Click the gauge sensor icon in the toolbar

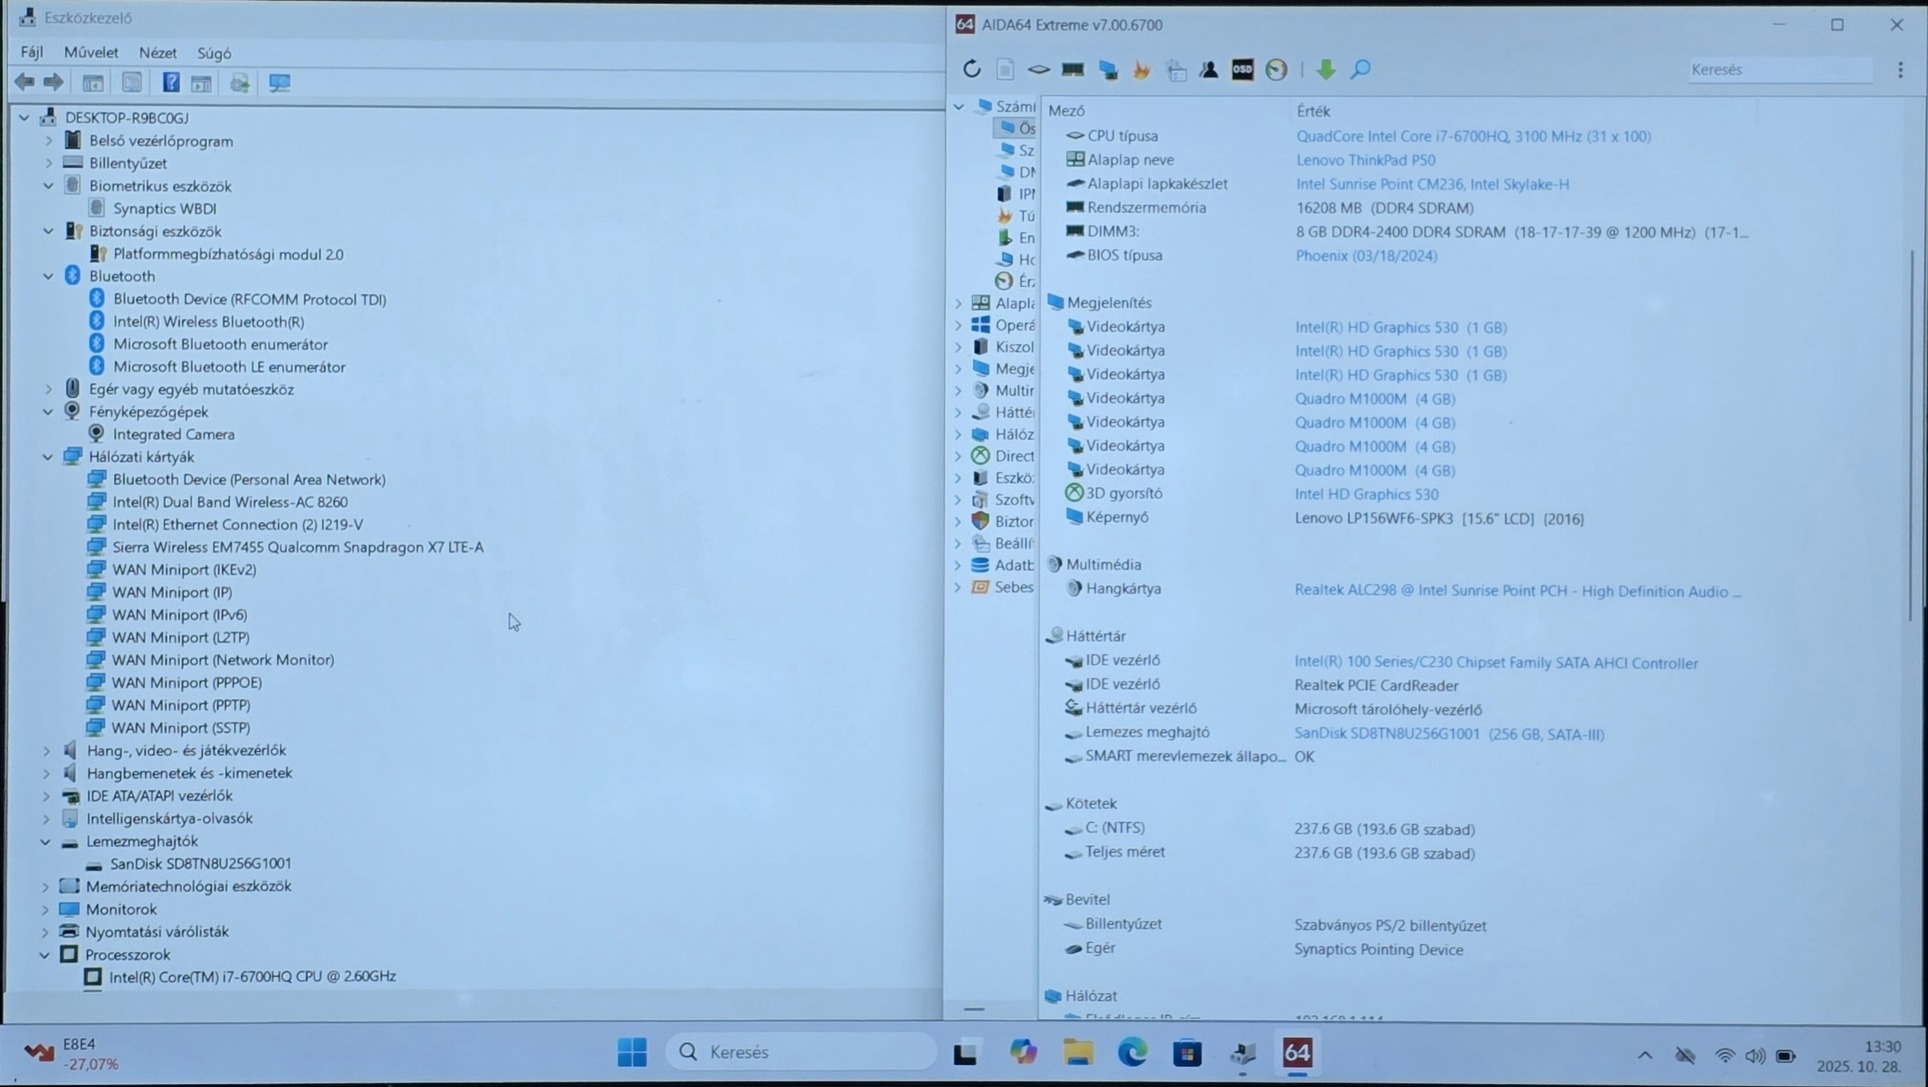click(1276, 69)
